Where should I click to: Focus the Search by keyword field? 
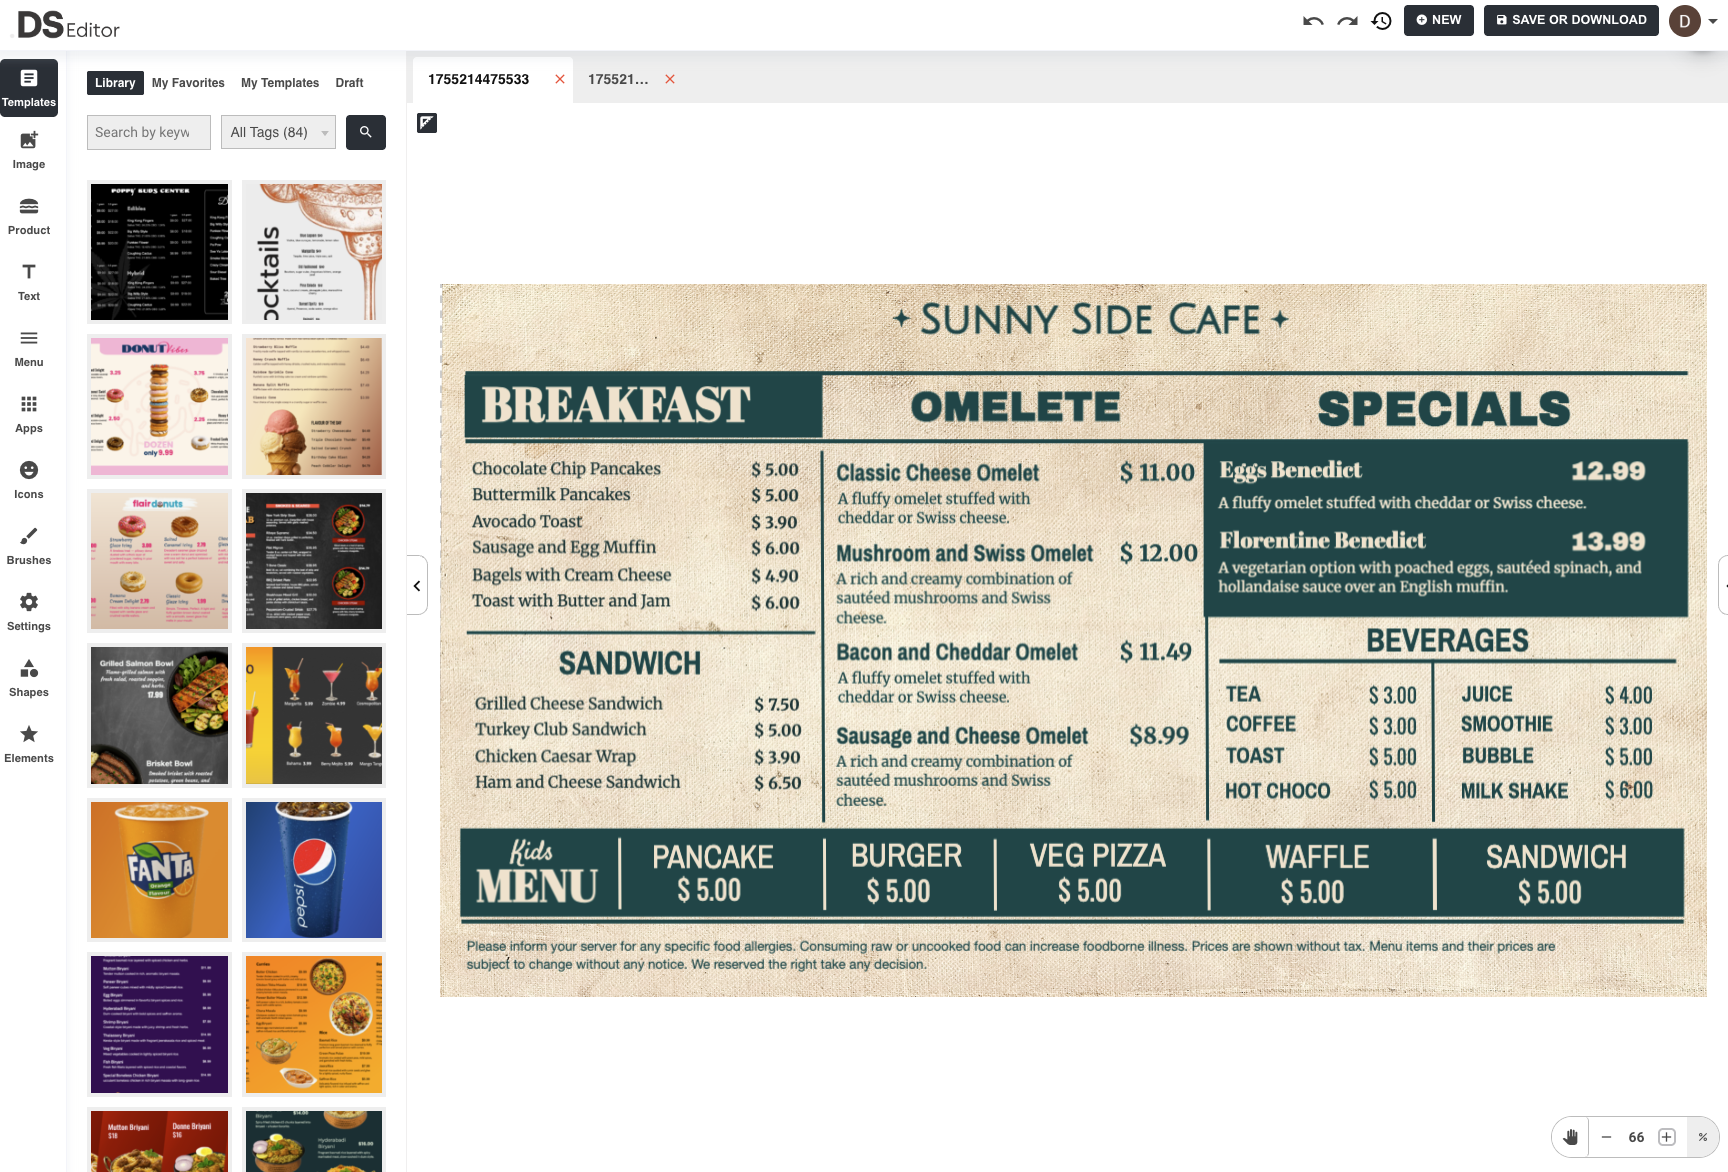149,132
